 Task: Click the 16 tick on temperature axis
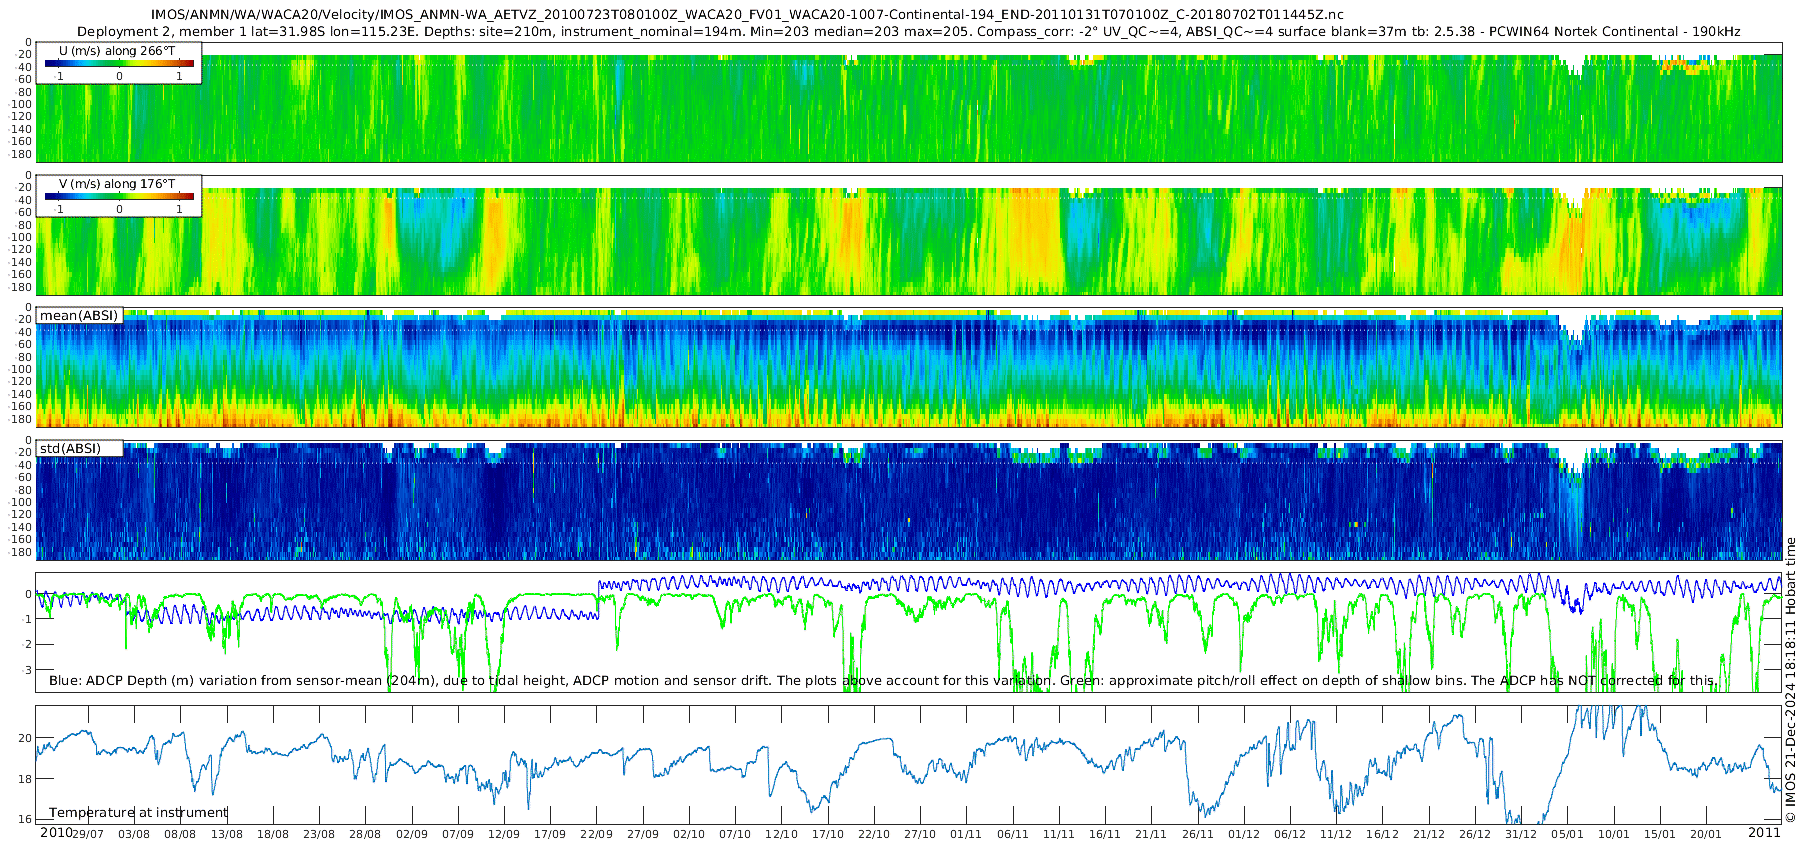tap(25, 820)
